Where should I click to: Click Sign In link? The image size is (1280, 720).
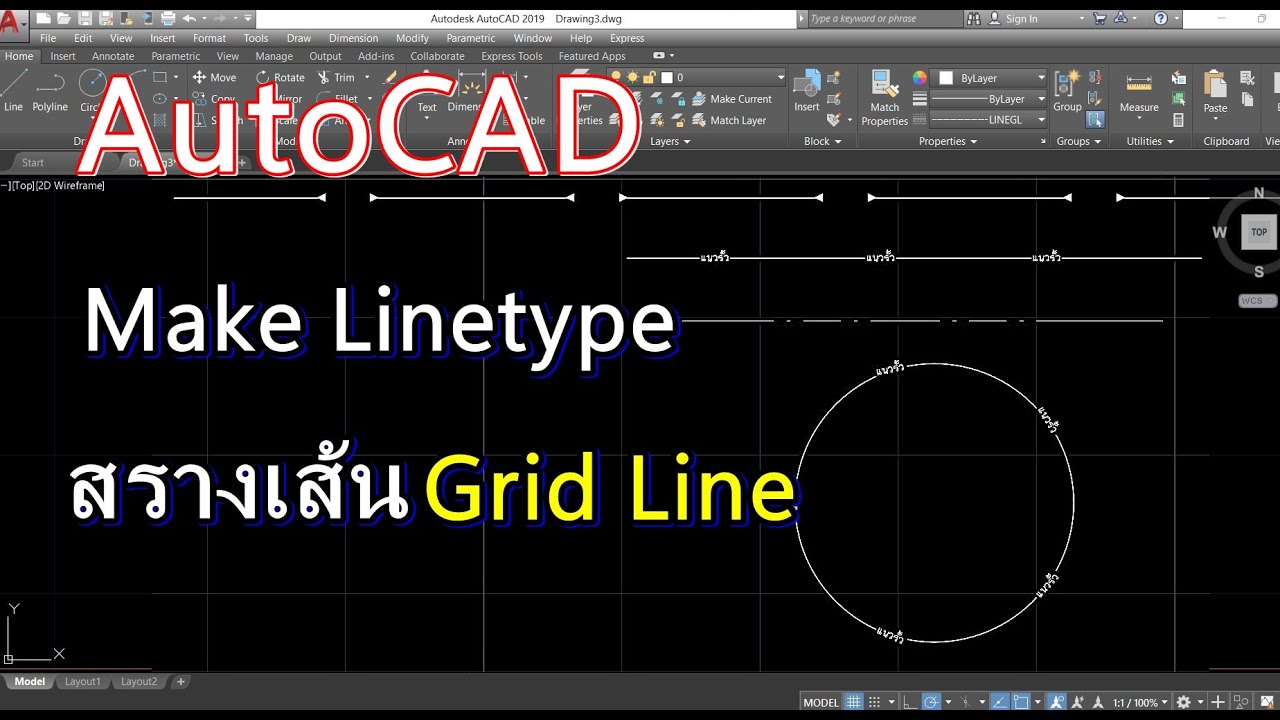coord(1021,18)
